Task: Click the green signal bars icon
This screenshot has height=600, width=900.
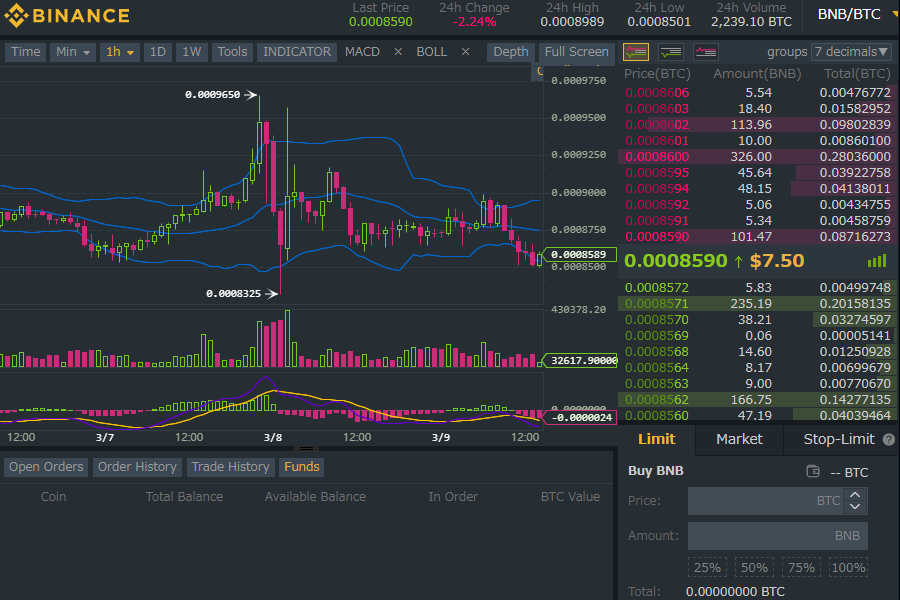Action: (877, 261)
